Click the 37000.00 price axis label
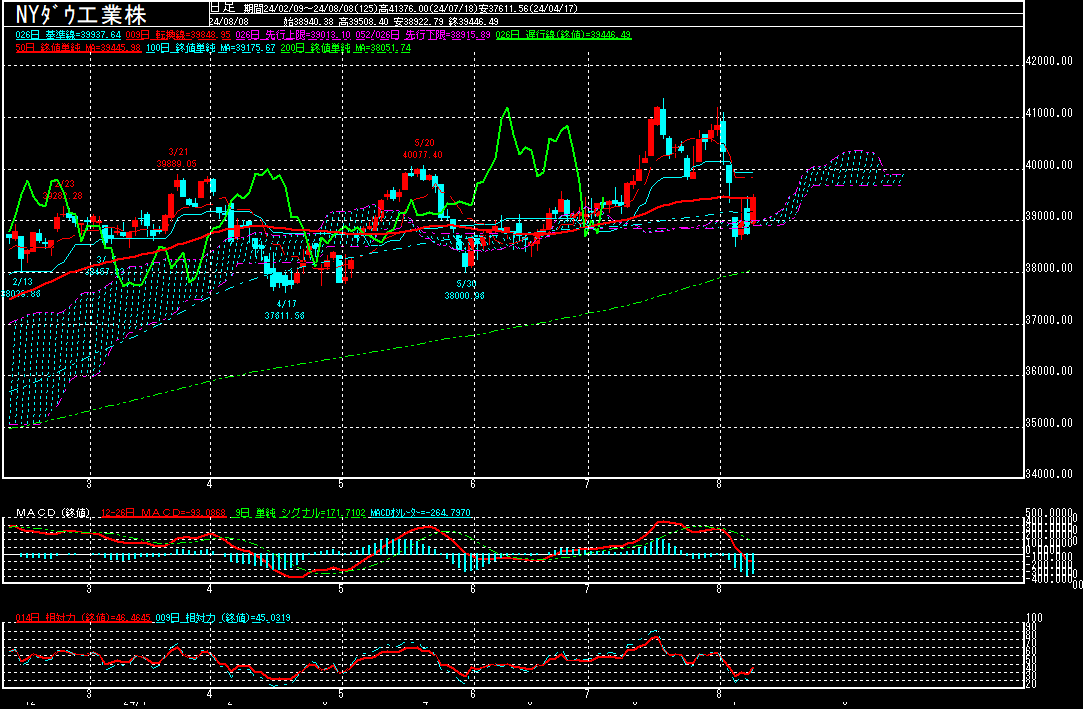The image size is (1083, 709). coord(1049,320)
